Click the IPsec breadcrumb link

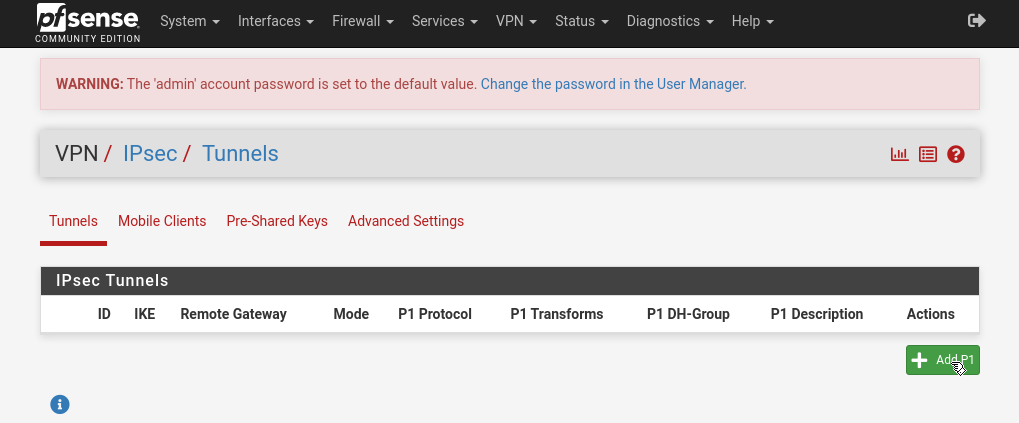pyautogui.click(x=150, y=153)
